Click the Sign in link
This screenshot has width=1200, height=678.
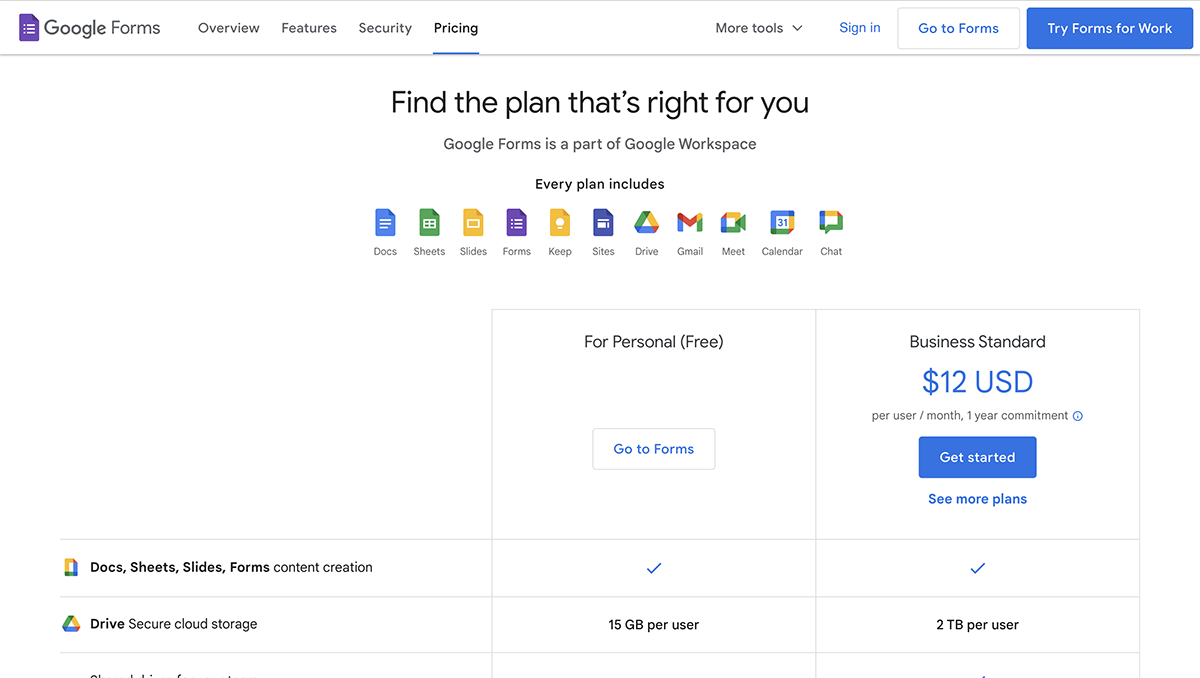(860, 28)
